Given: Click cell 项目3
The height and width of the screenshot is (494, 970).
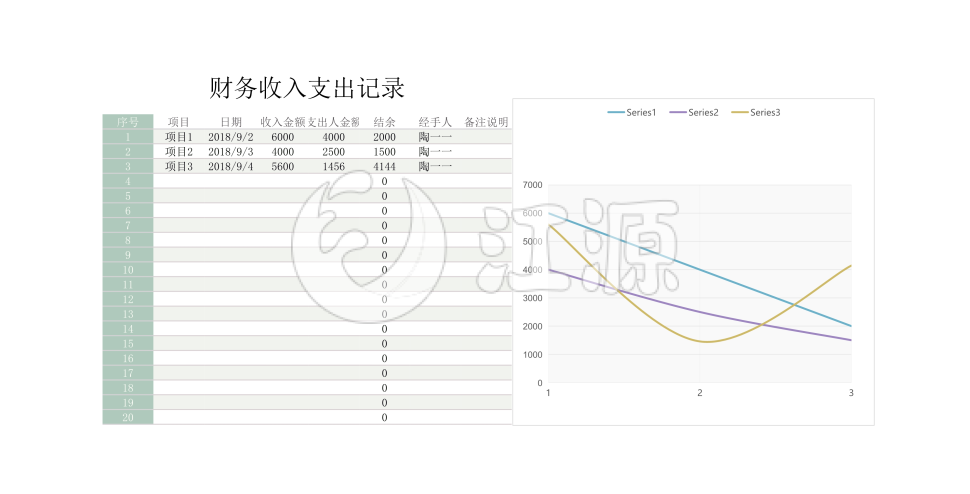Looking at the screenshot, I should [179, 166].
